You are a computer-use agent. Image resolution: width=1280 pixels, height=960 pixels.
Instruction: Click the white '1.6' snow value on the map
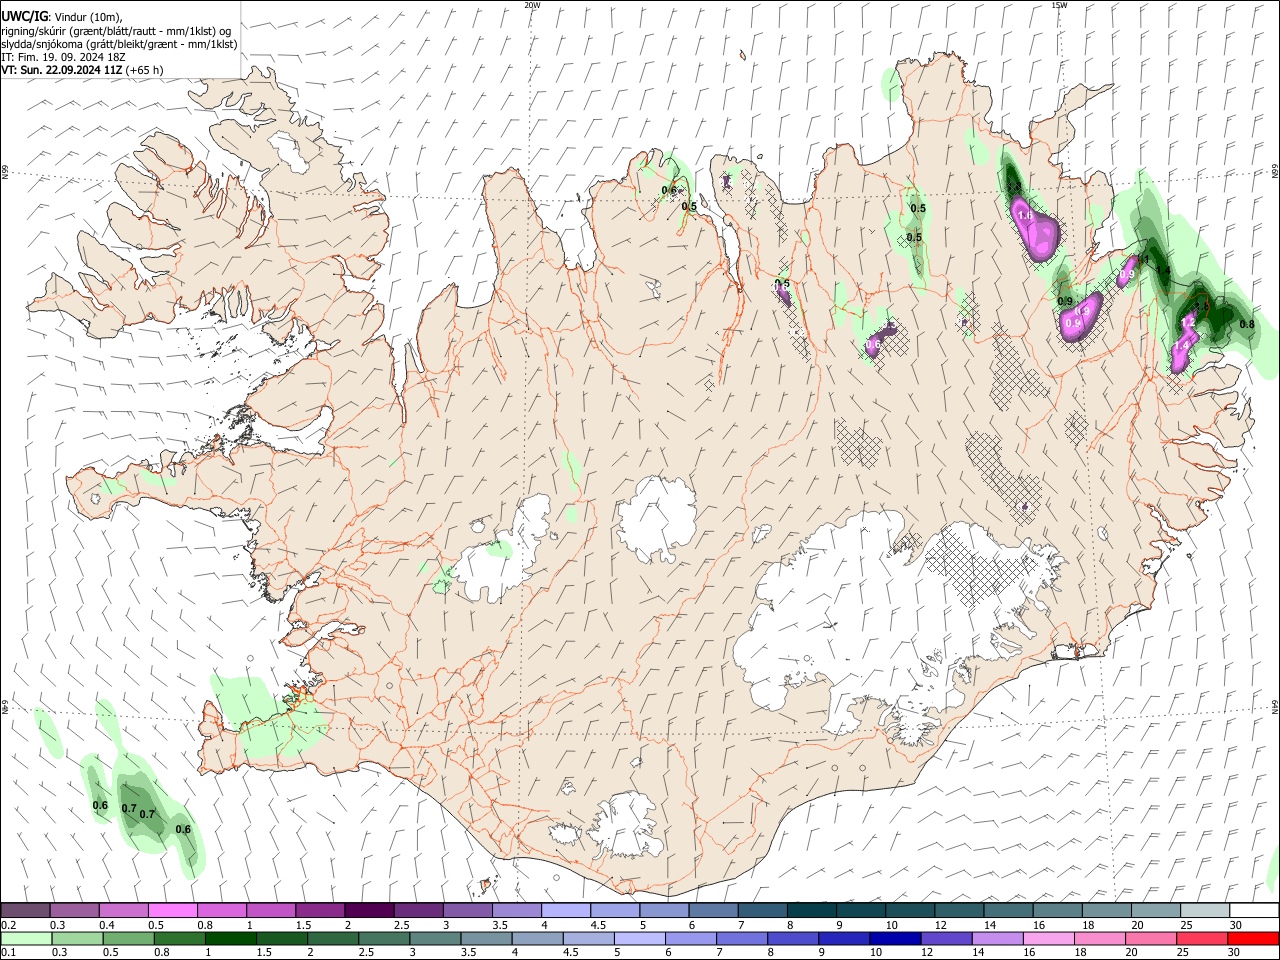pyautogui.click(x=1024, y=215)
